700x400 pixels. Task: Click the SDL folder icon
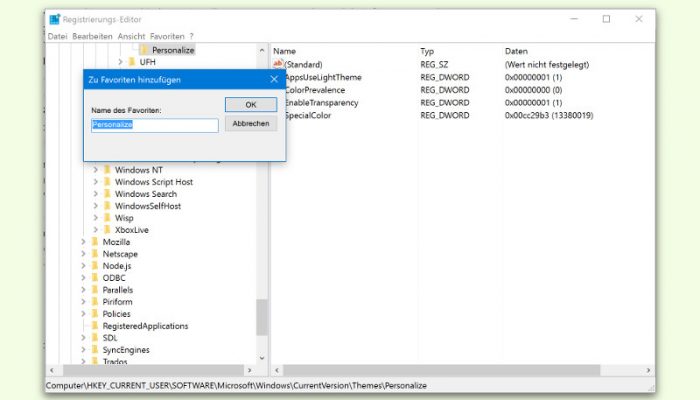coord(95,338)
